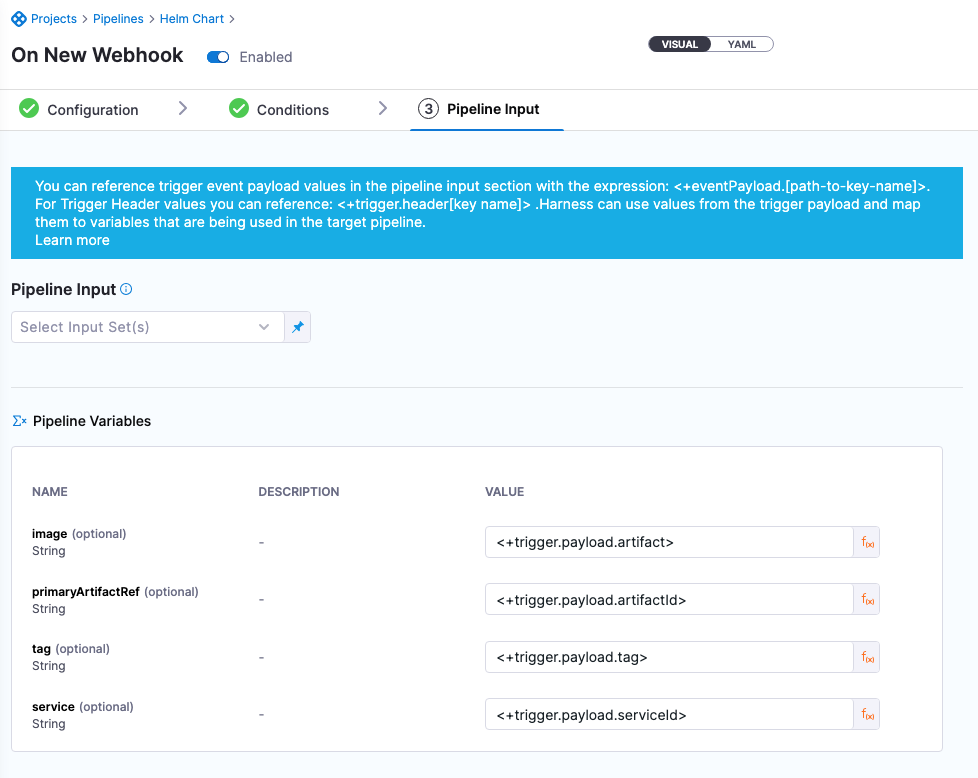Go to the Conditions tab
The height and width of the screenshot is (778, 978).
[x=292, y=110]
